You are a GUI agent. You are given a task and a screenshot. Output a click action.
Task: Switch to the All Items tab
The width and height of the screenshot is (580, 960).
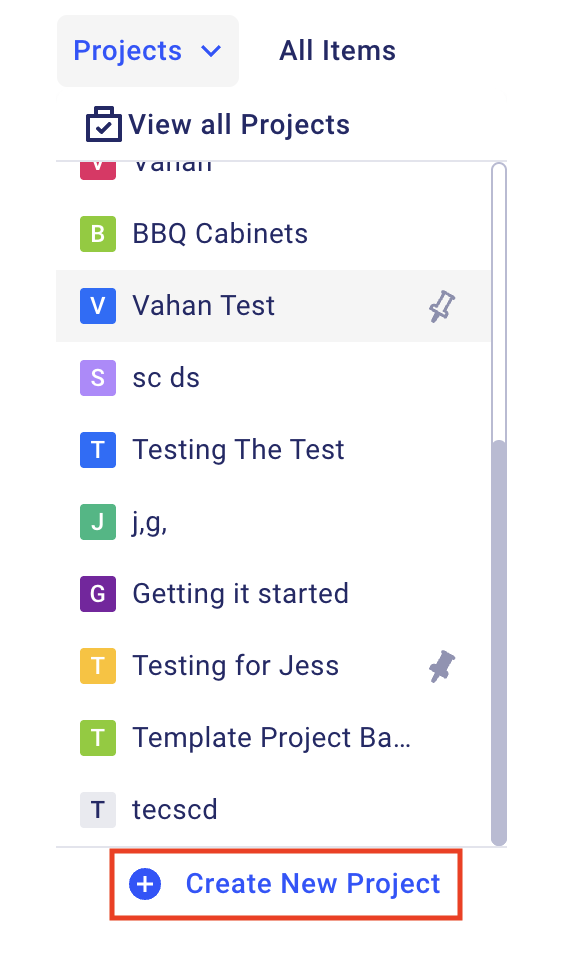[x=337, y=51]
